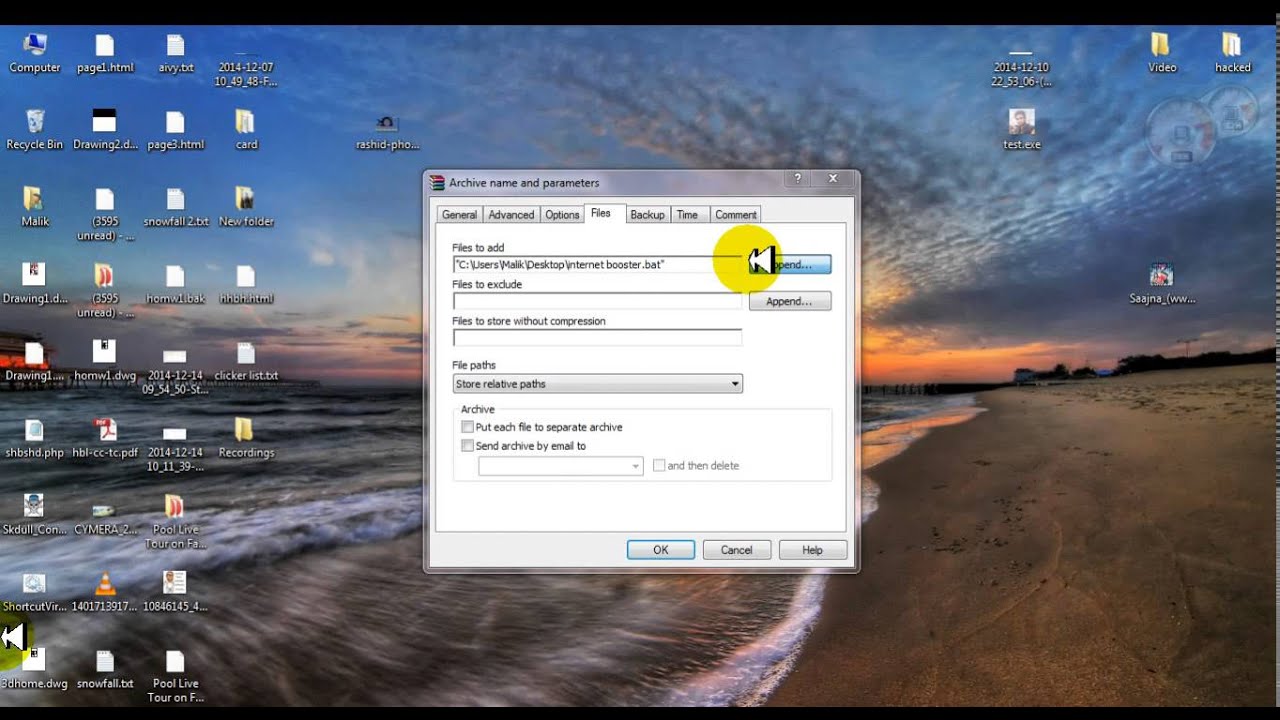Screen dimensions: 1280x720
Task: Click the Cancel button
Action: pos(737,550)
